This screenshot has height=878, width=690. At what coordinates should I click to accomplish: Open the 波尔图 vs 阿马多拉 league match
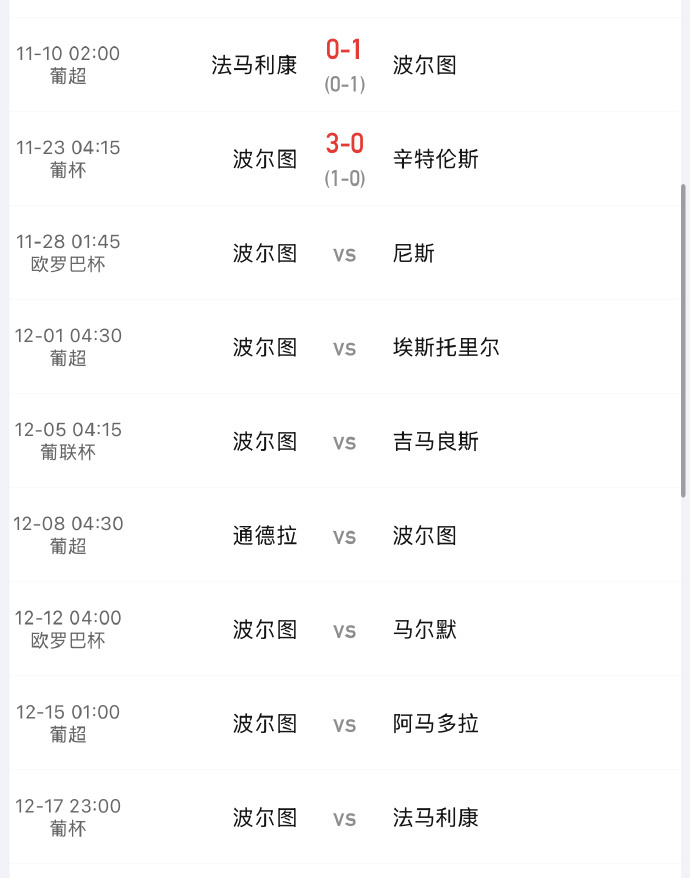pyautogui.click(x=345, y=723)
